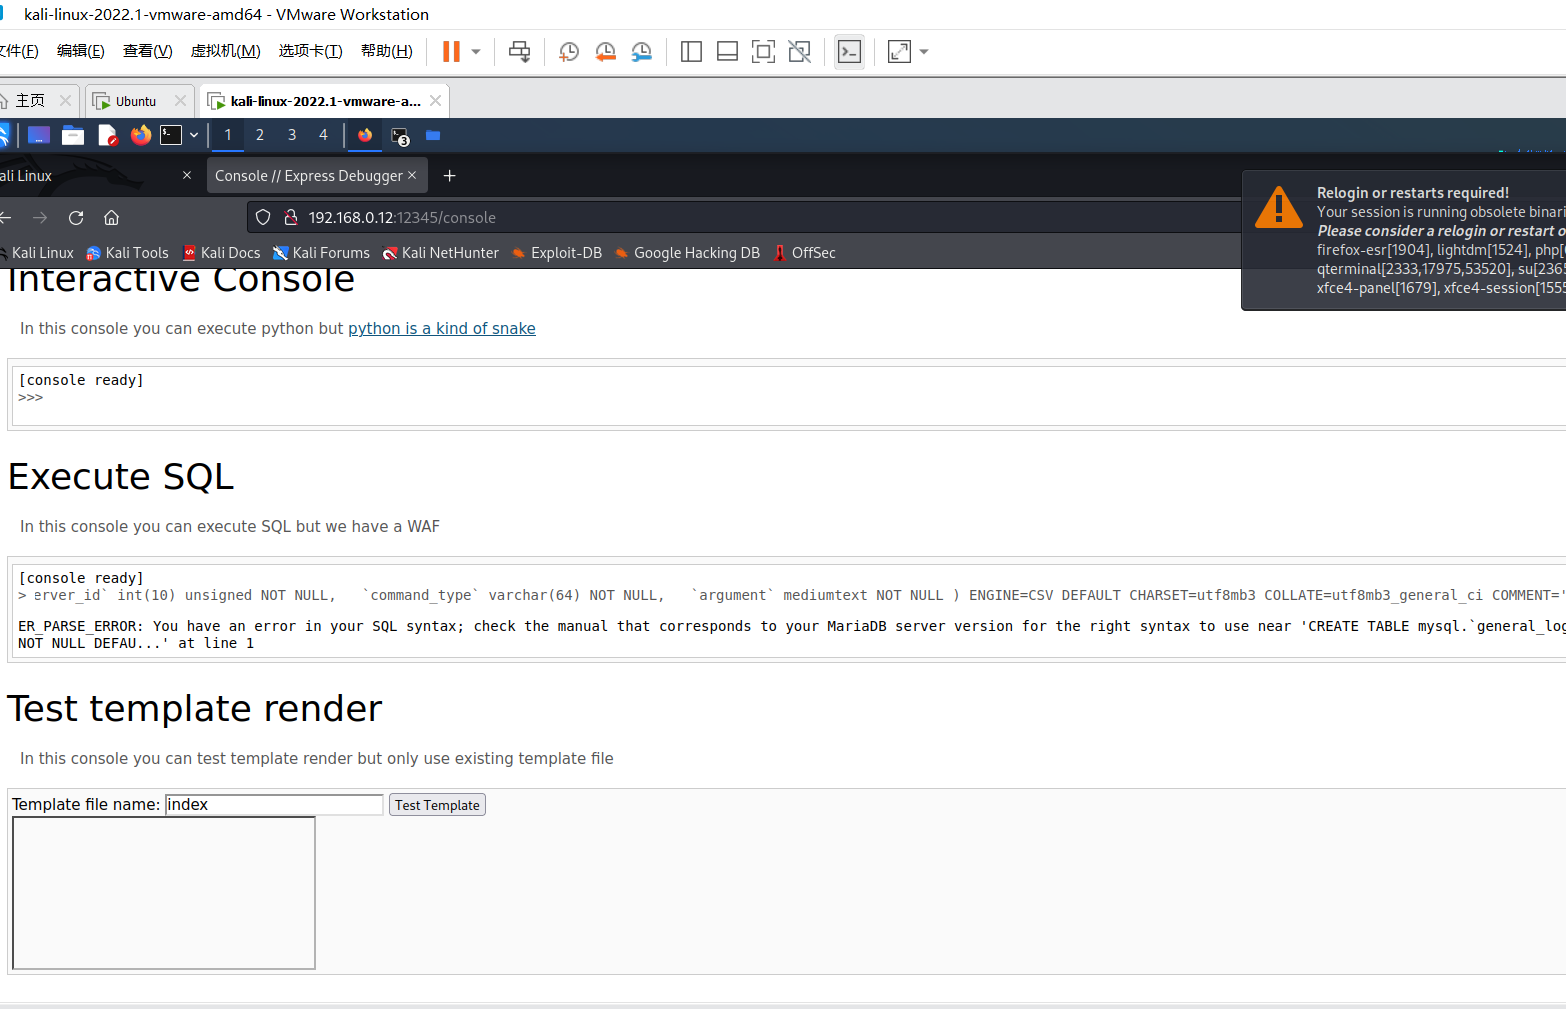Image resolution: width=1566 pixels, height=1009 pixels.
Task: Click the empty template render output box
Action: 164,893
